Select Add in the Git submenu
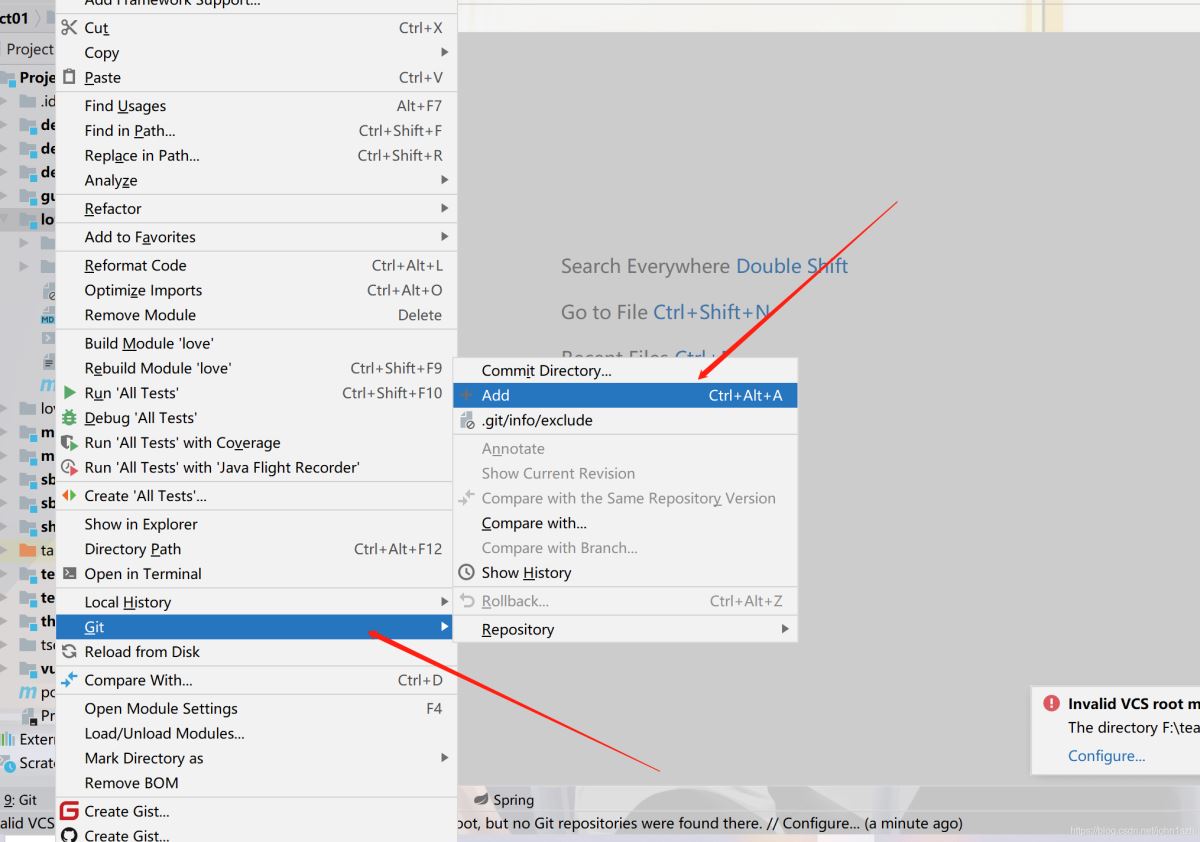 (x=625, y=395)
